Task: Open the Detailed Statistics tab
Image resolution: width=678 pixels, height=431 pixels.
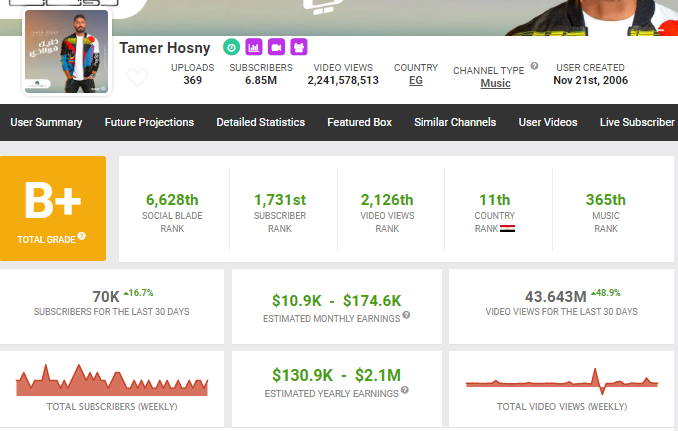Action: tap(260, 122)
